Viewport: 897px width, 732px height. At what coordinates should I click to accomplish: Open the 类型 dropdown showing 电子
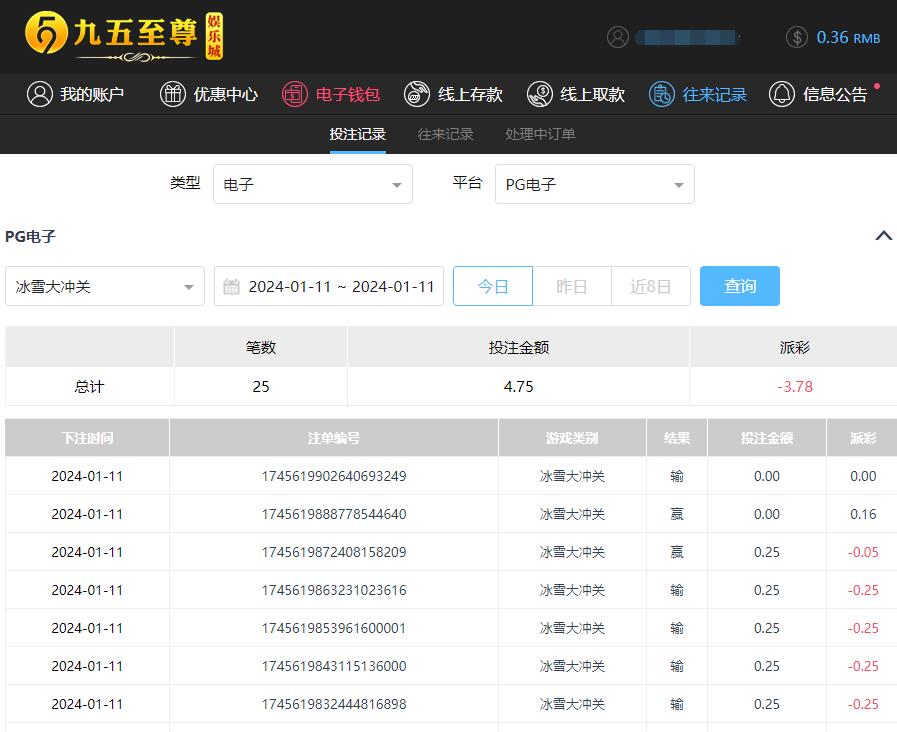(x=313, y=184)
